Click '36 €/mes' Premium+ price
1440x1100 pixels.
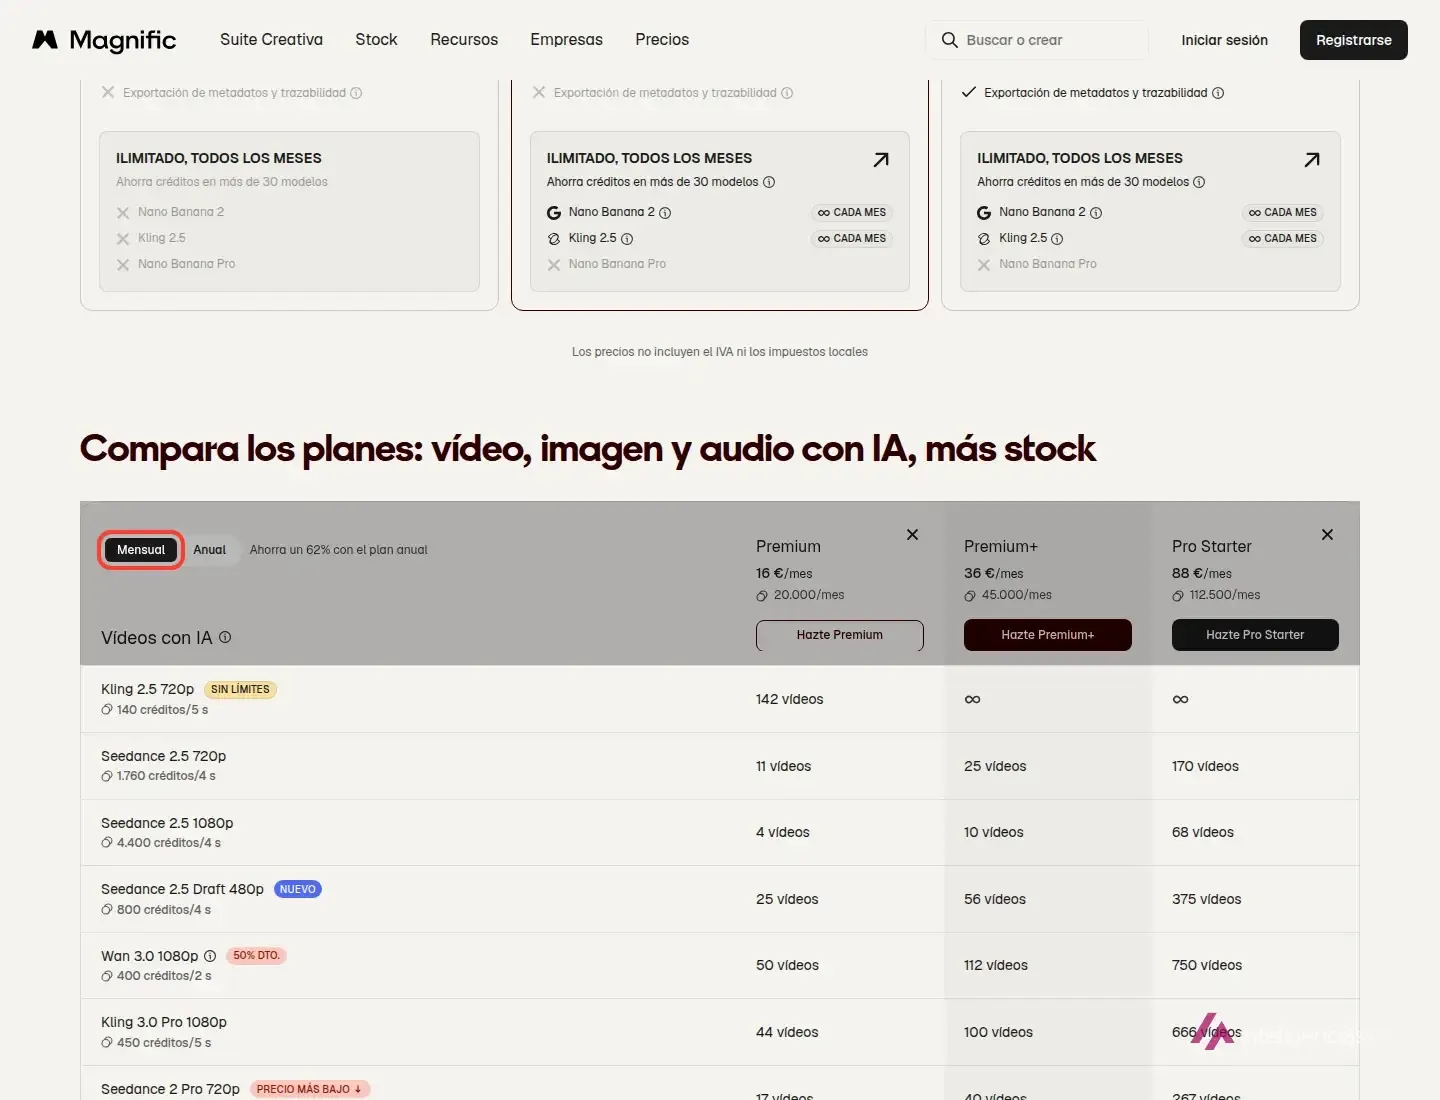click(x=994, y=574)
